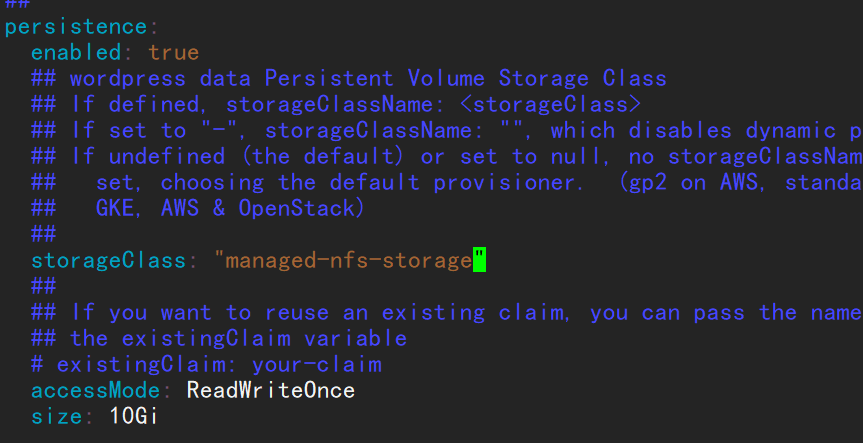
Task: Click the green cursor block after managed-nfs-storage
Action: coord(479,261)
